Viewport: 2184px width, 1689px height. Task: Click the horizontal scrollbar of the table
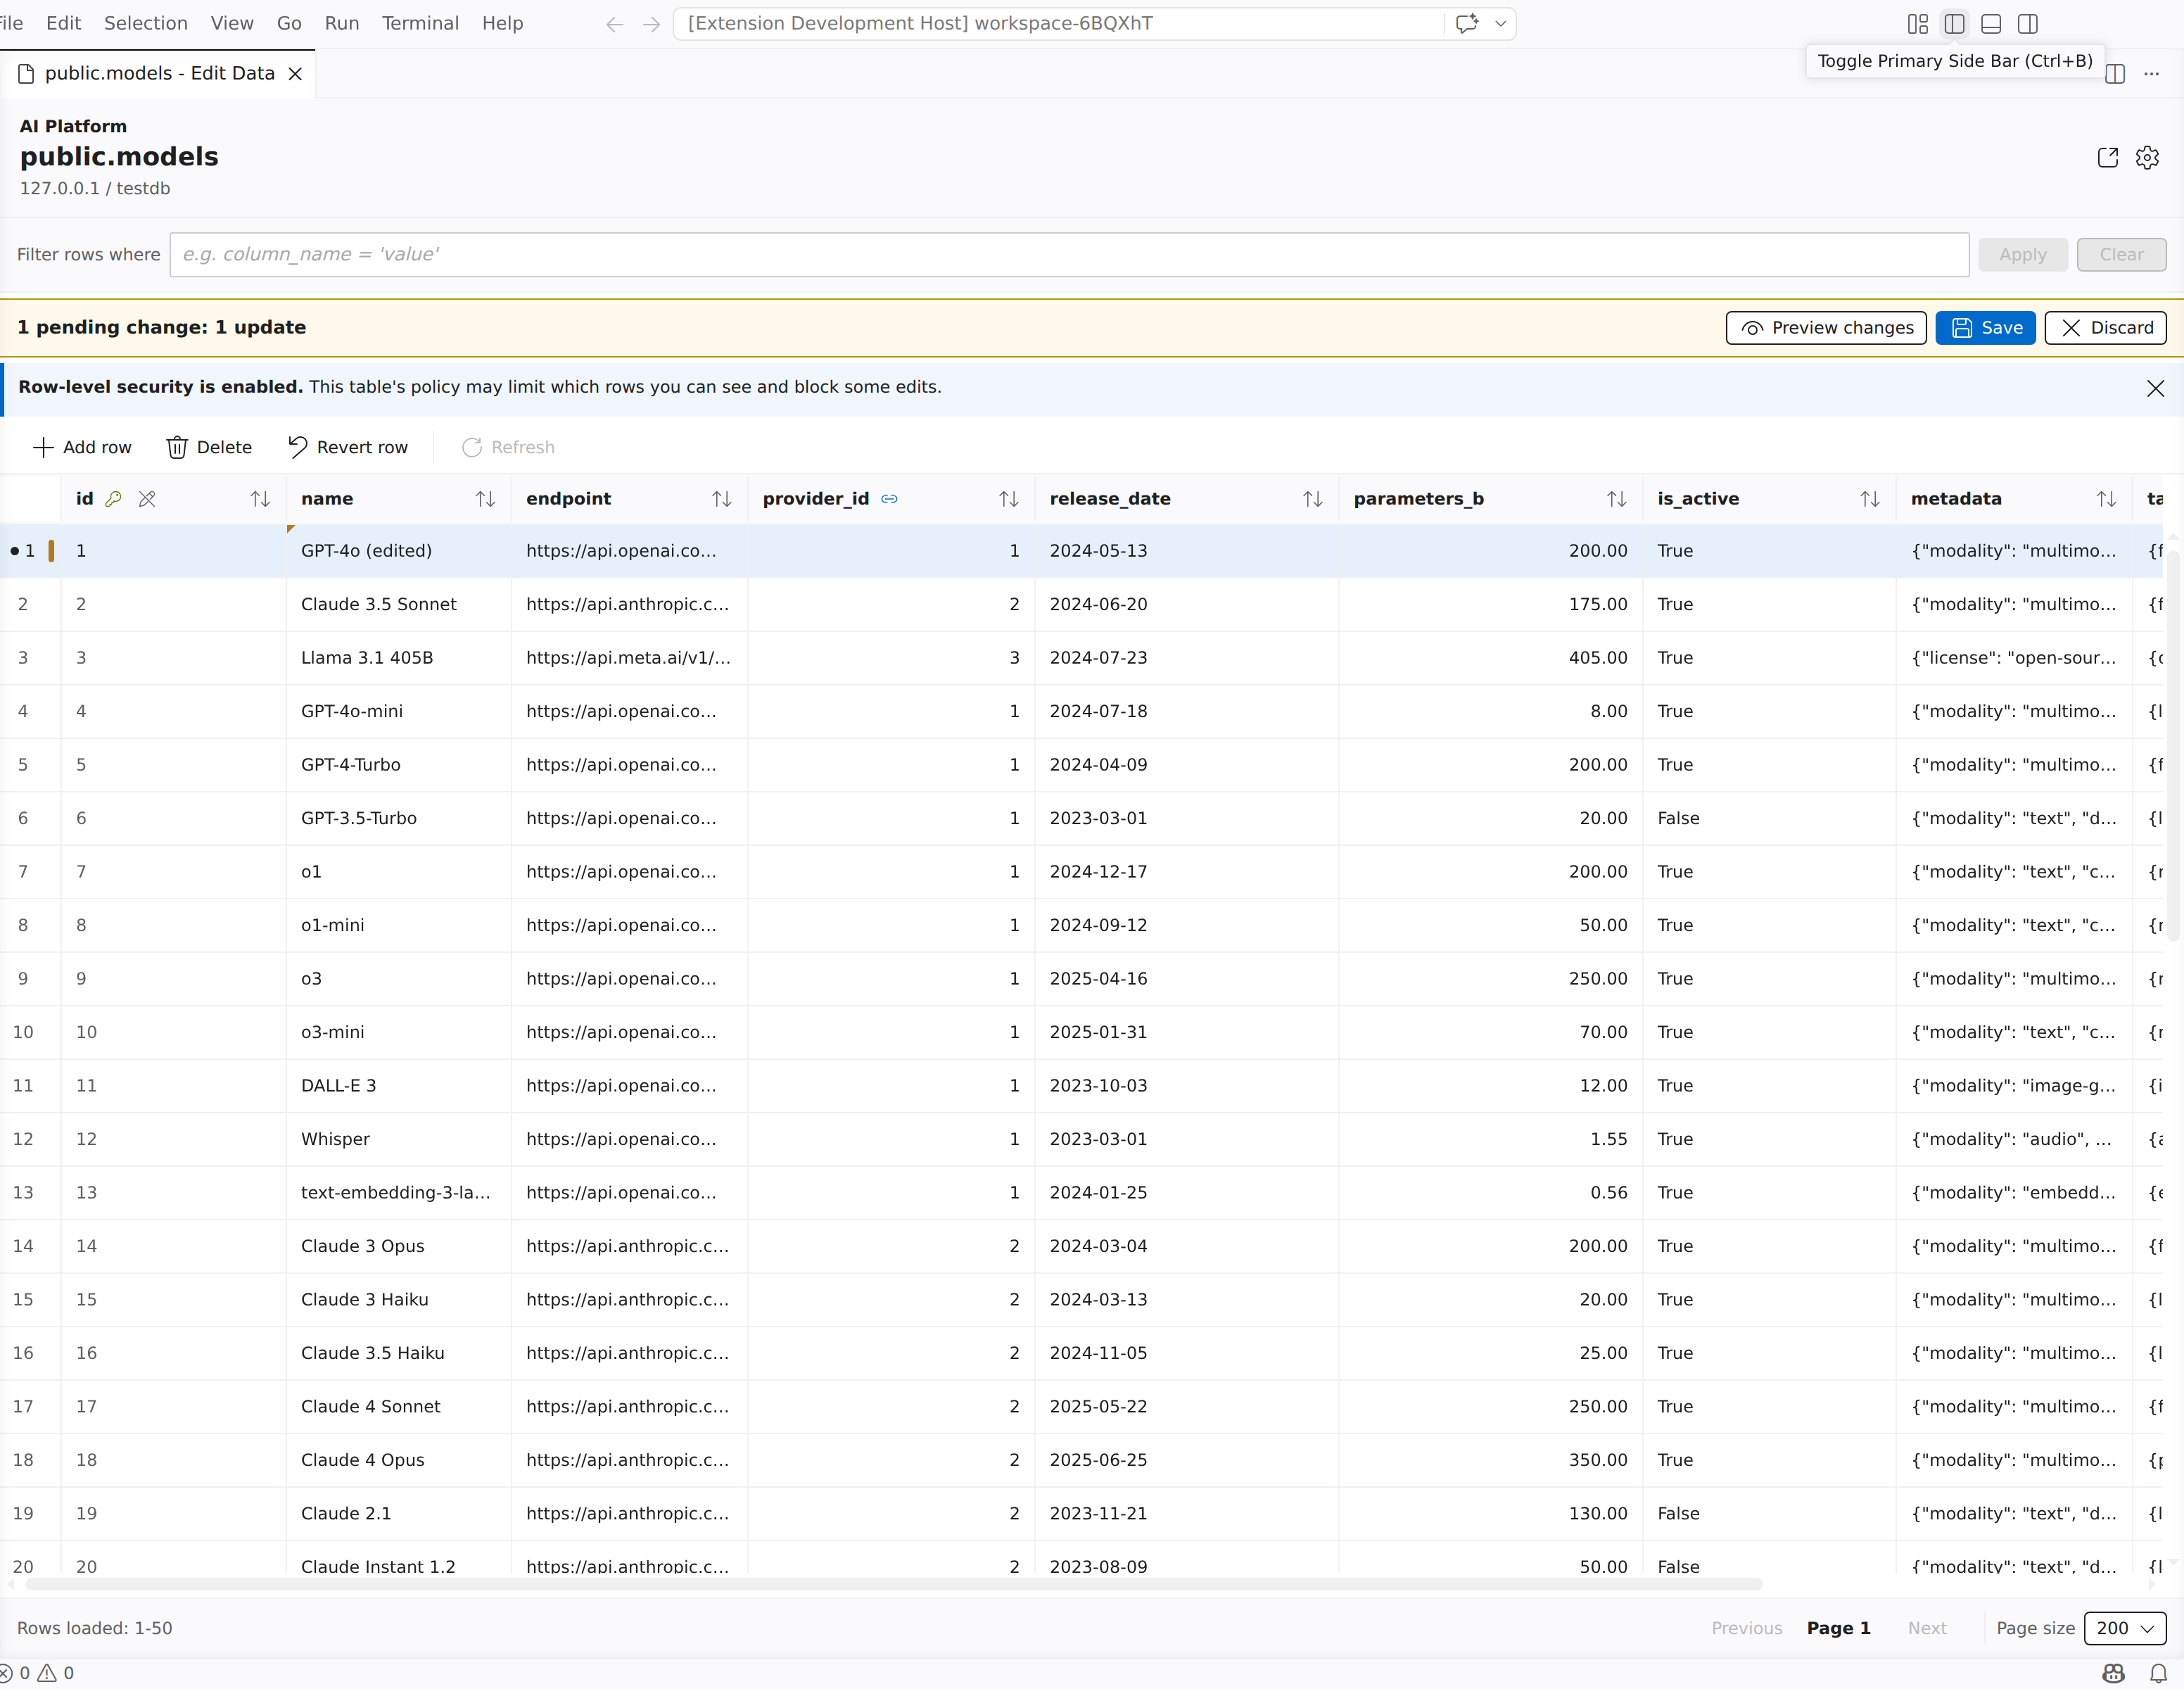tap(894, 1584)
